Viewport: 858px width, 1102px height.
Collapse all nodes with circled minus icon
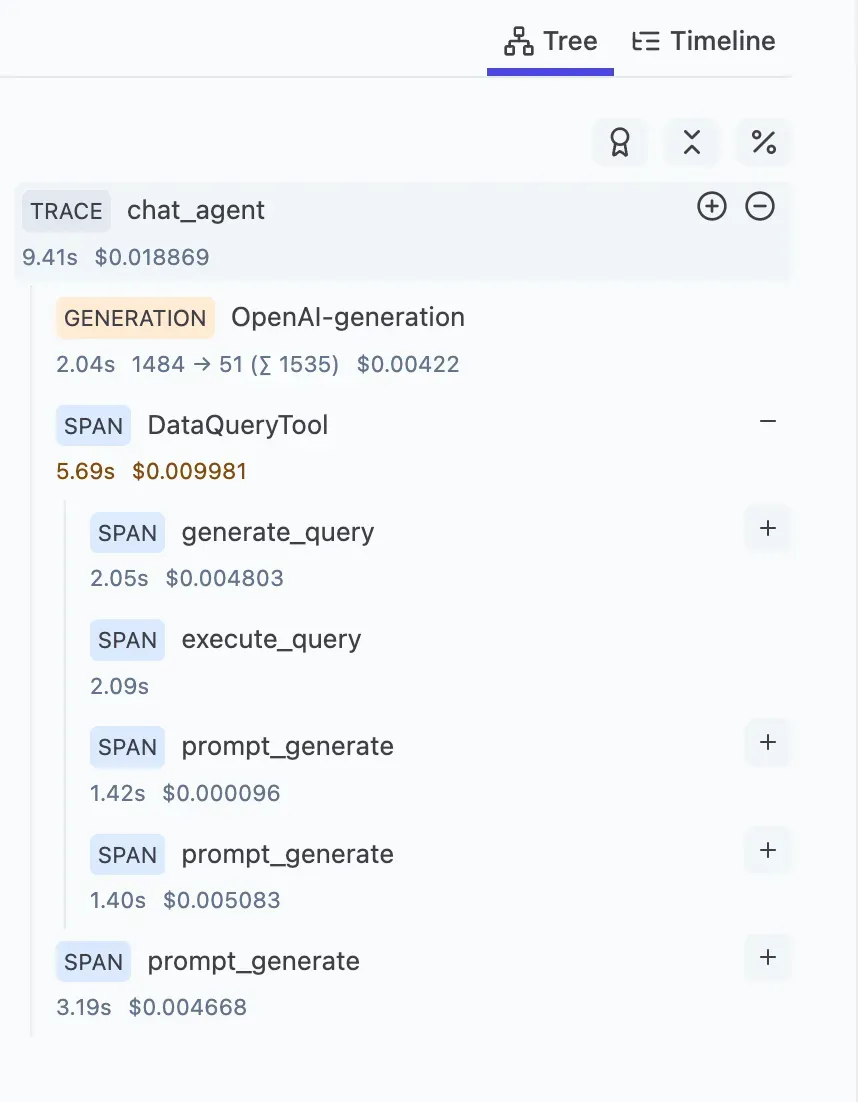(x=760, y=207)
